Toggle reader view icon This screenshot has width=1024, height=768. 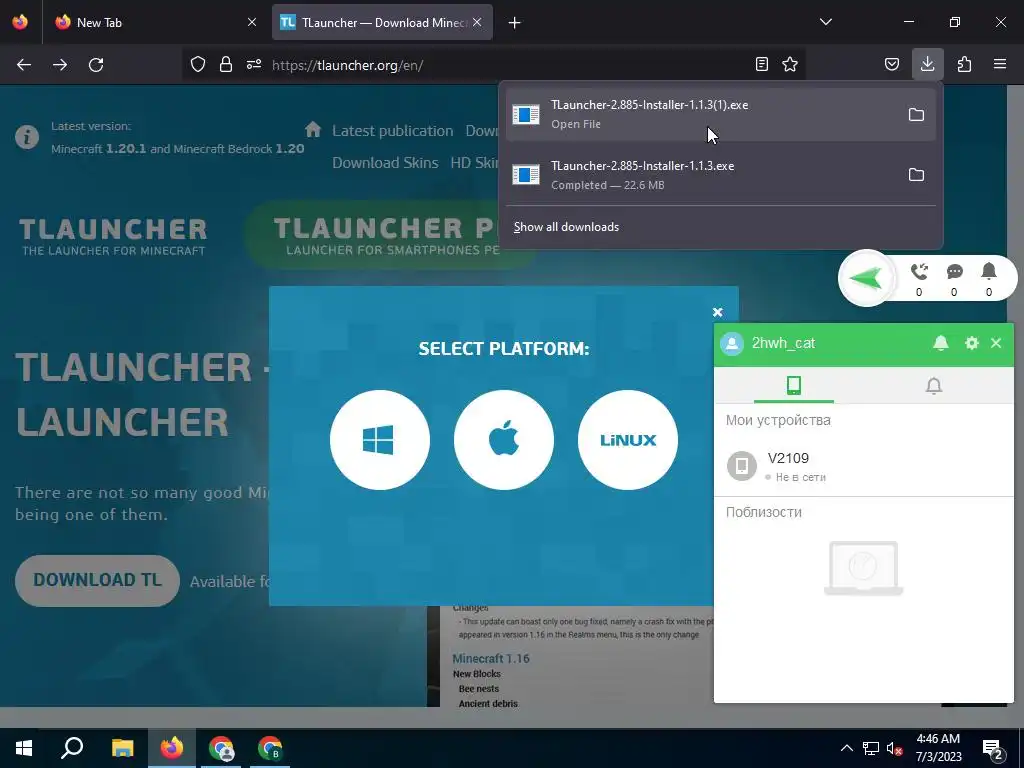(x=761, y=65)
